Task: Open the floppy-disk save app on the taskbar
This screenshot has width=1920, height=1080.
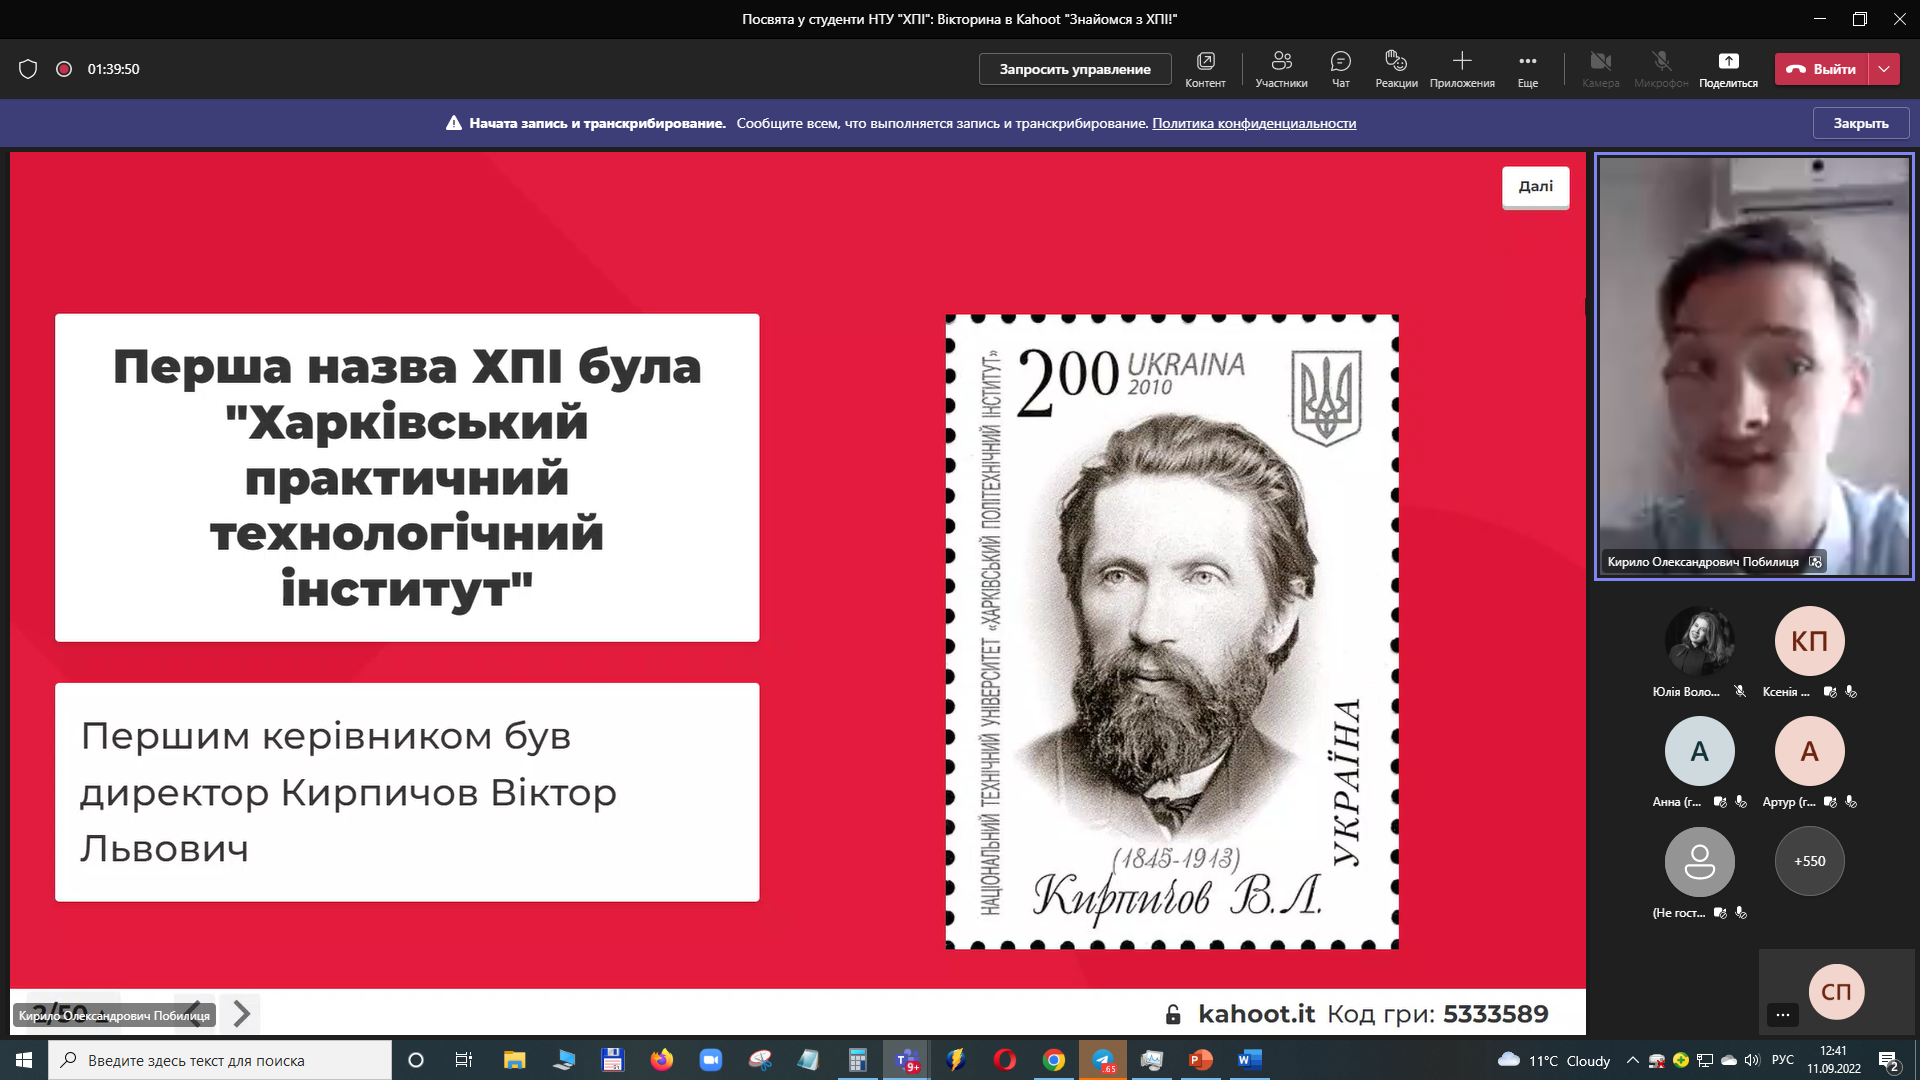Action: tap(613, 1060)
